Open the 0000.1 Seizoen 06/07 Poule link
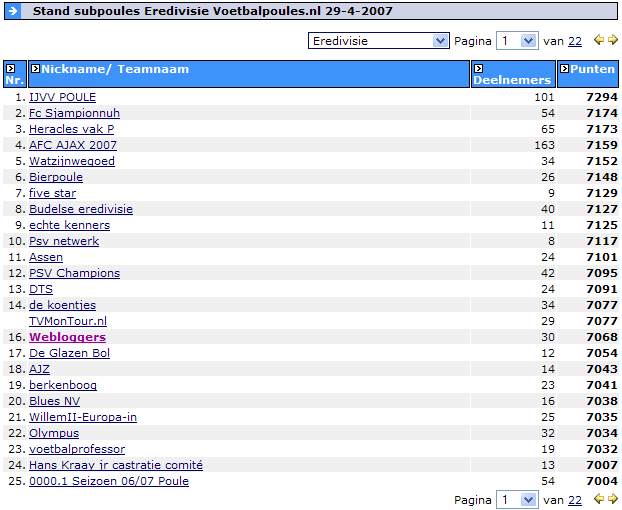Viewport: 622px width, 510px height. 108,481
